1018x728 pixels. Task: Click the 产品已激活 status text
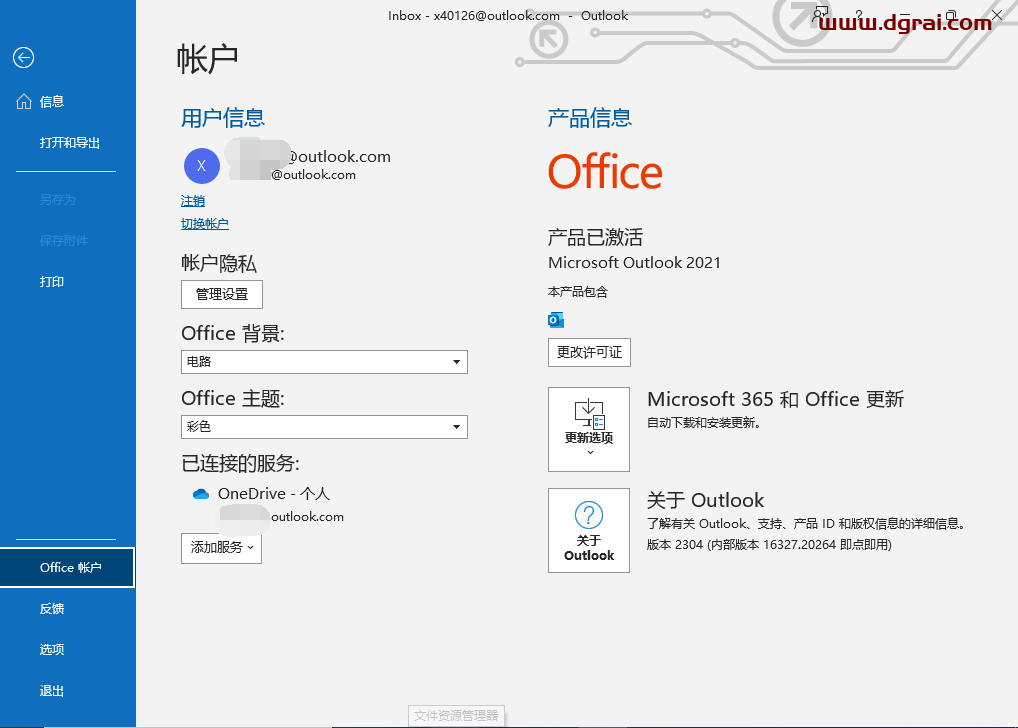pos(595,238)
